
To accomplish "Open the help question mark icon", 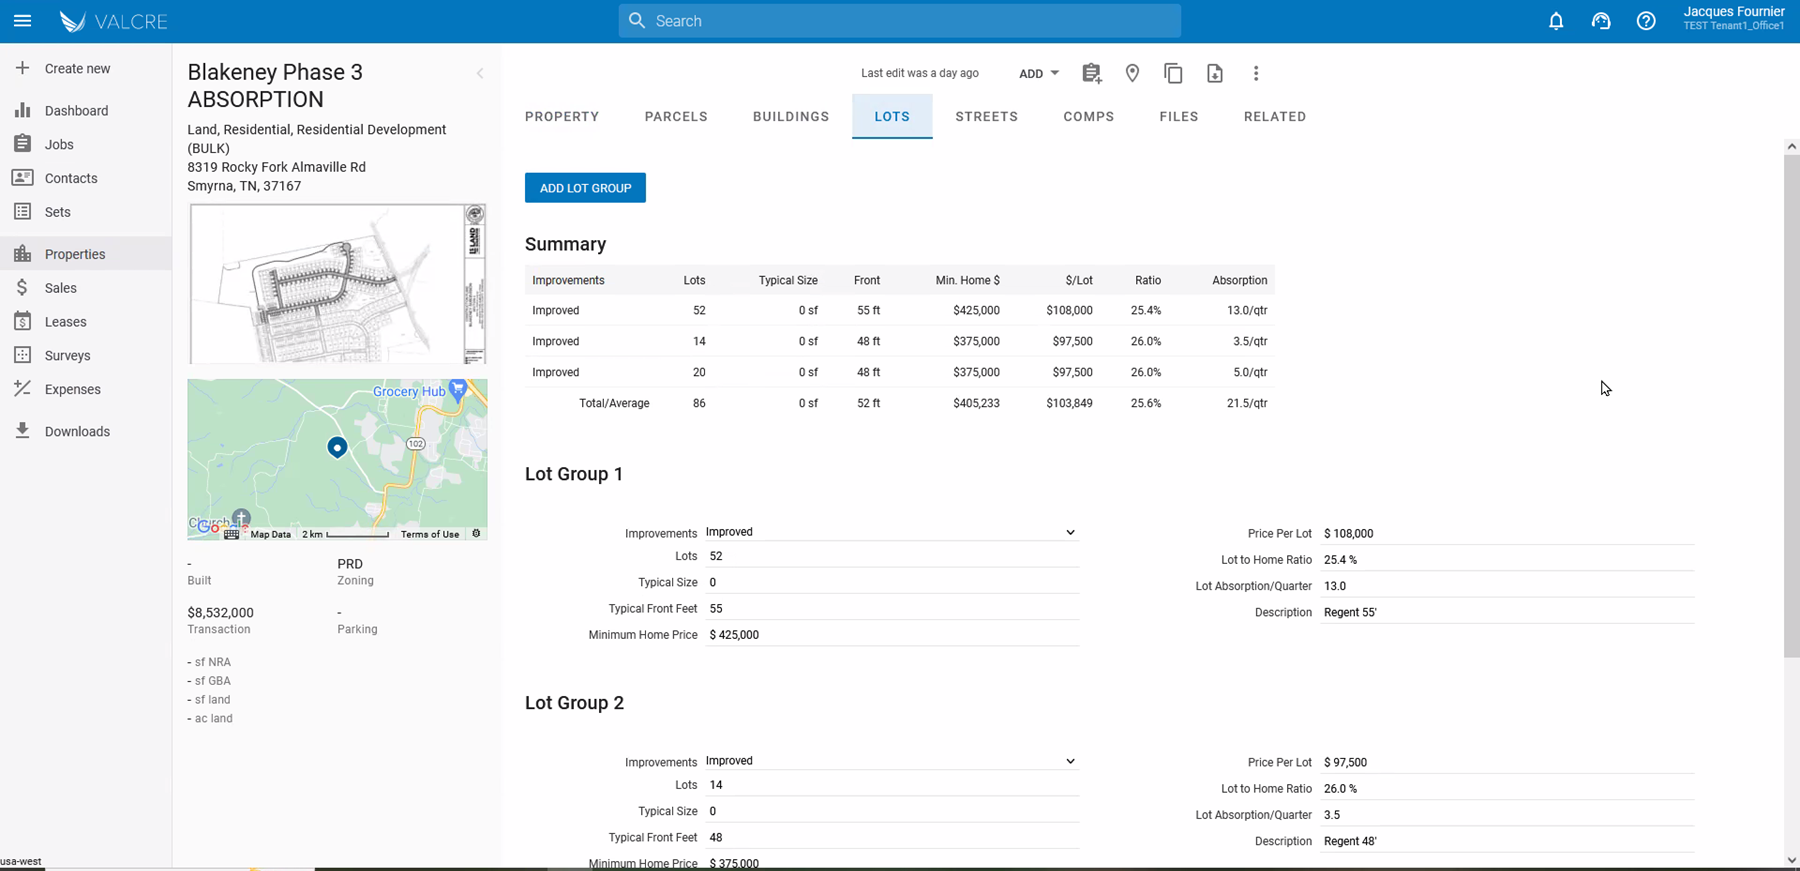I will [x=1646, y=21].
